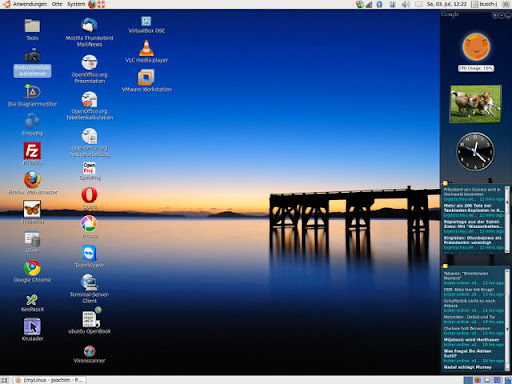
Task: Open headline 'Nadal schlägt Murray'
Action: [467, 367]
